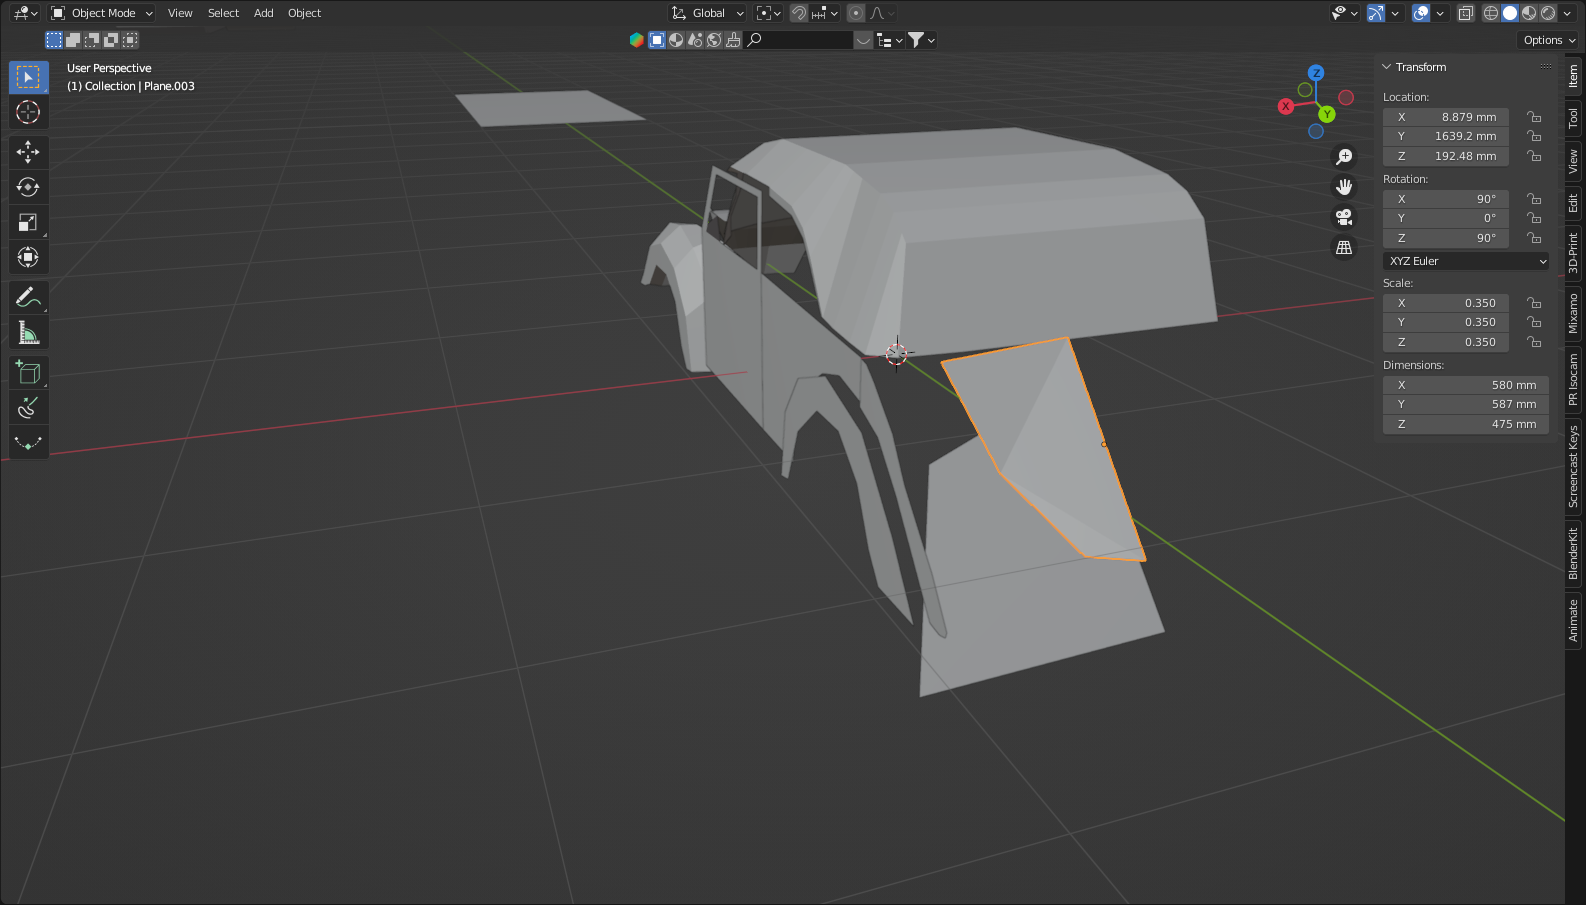Viewport: 1586px width, 905px height.
Task: Open the Object Mode dropdown
Action: (x=102, y=13)
